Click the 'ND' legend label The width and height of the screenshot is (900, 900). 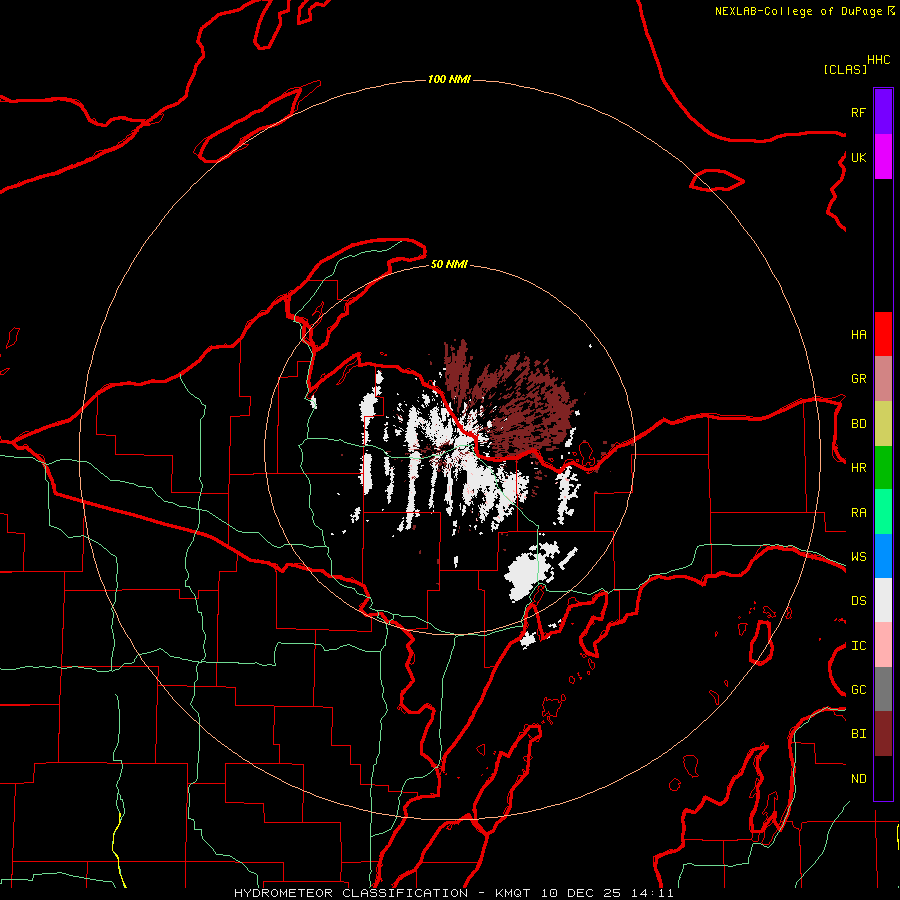(x=858, y=779)
